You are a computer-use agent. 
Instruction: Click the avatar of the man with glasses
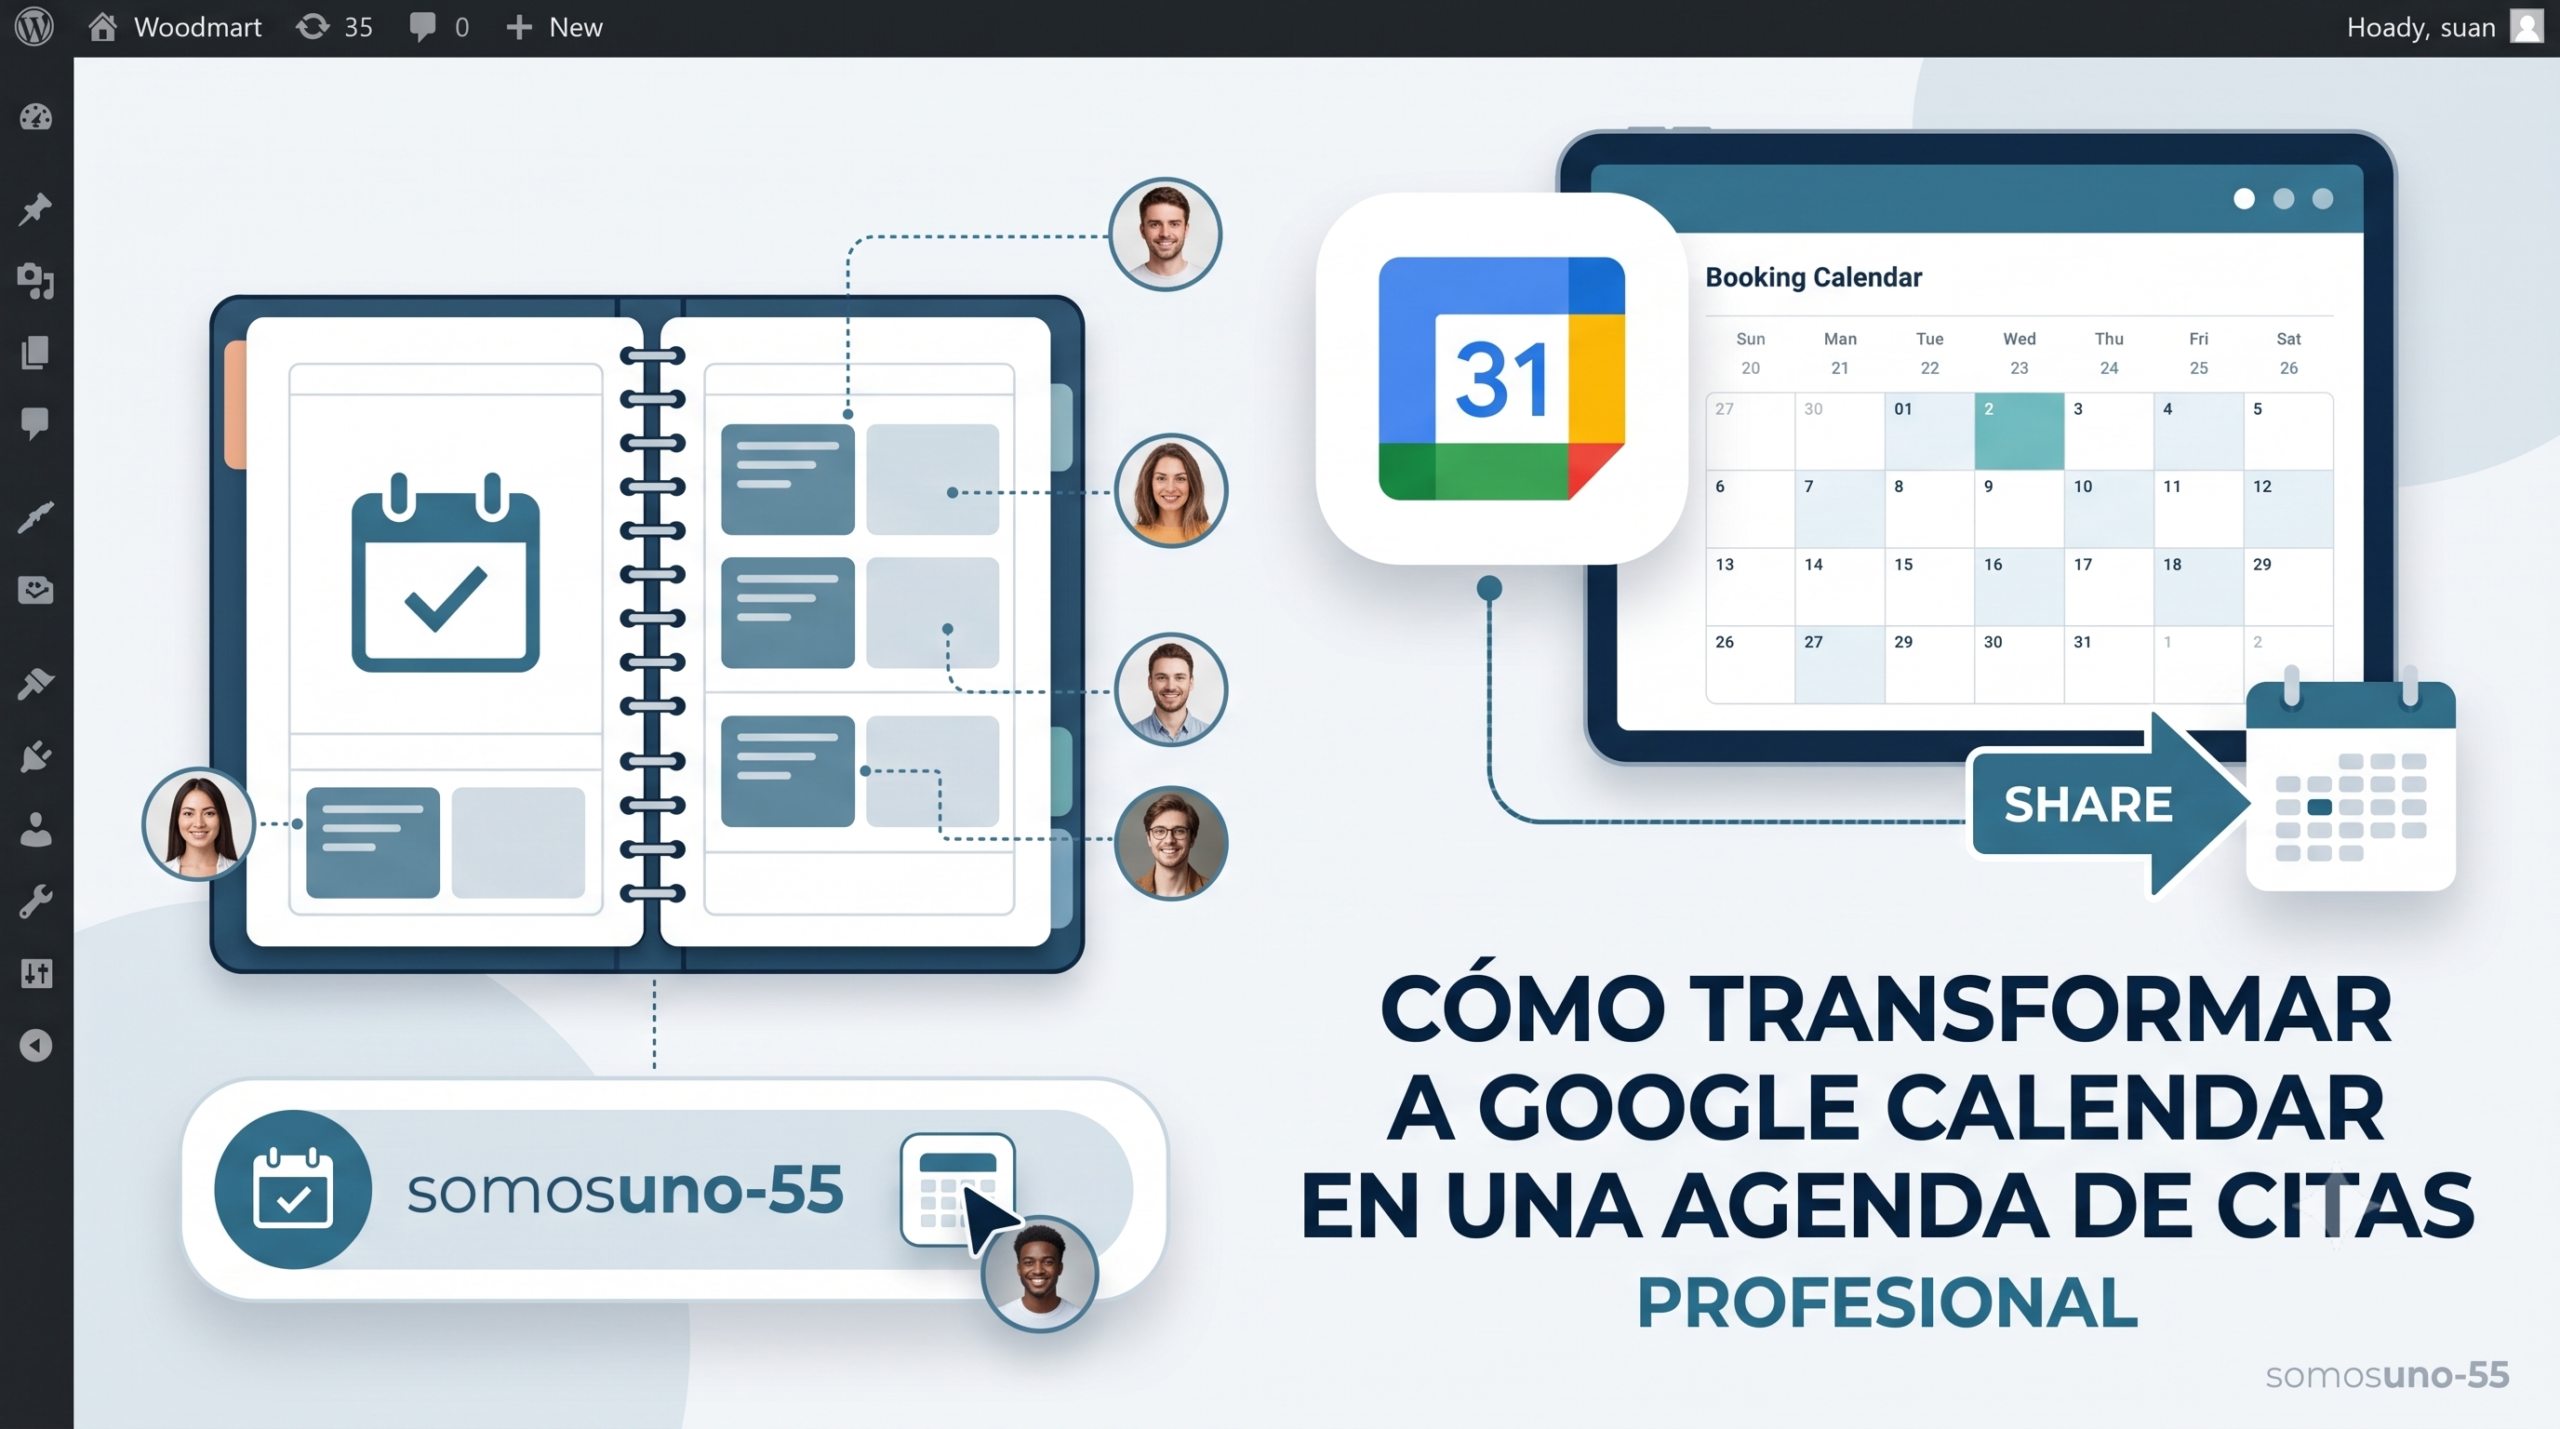pyautogui.click(x=1170, y=843)
